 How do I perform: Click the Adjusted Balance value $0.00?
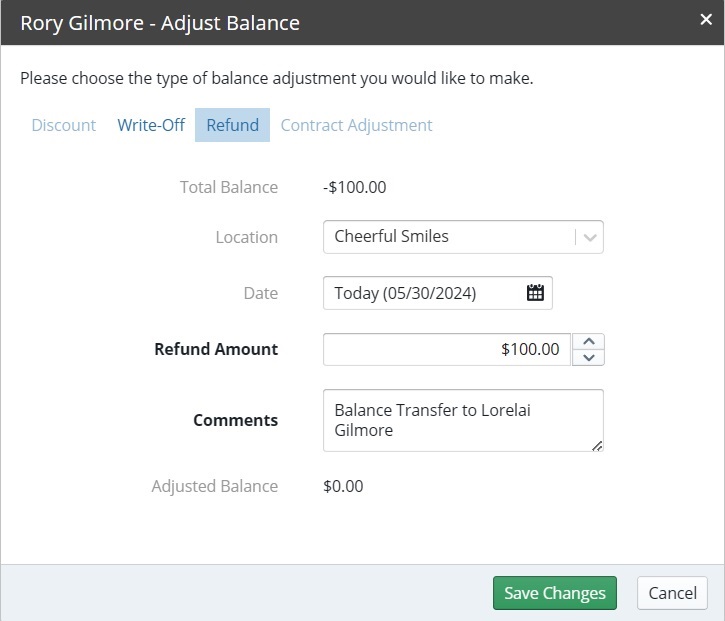(343, 486)
